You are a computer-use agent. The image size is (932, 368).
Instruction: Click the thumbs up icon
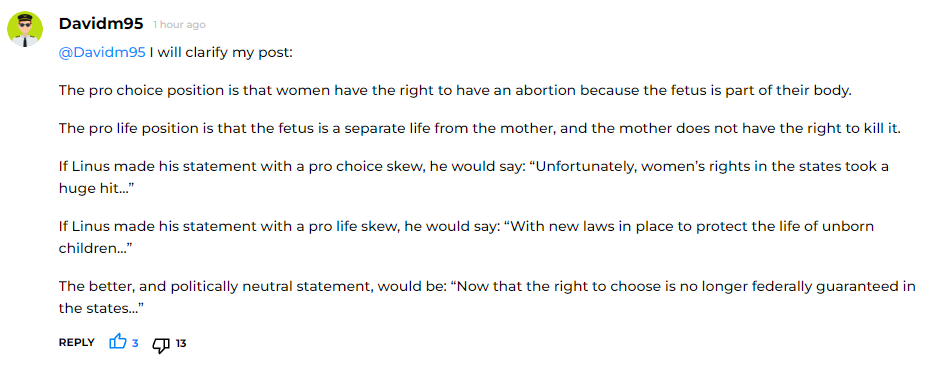click(118, 342)
